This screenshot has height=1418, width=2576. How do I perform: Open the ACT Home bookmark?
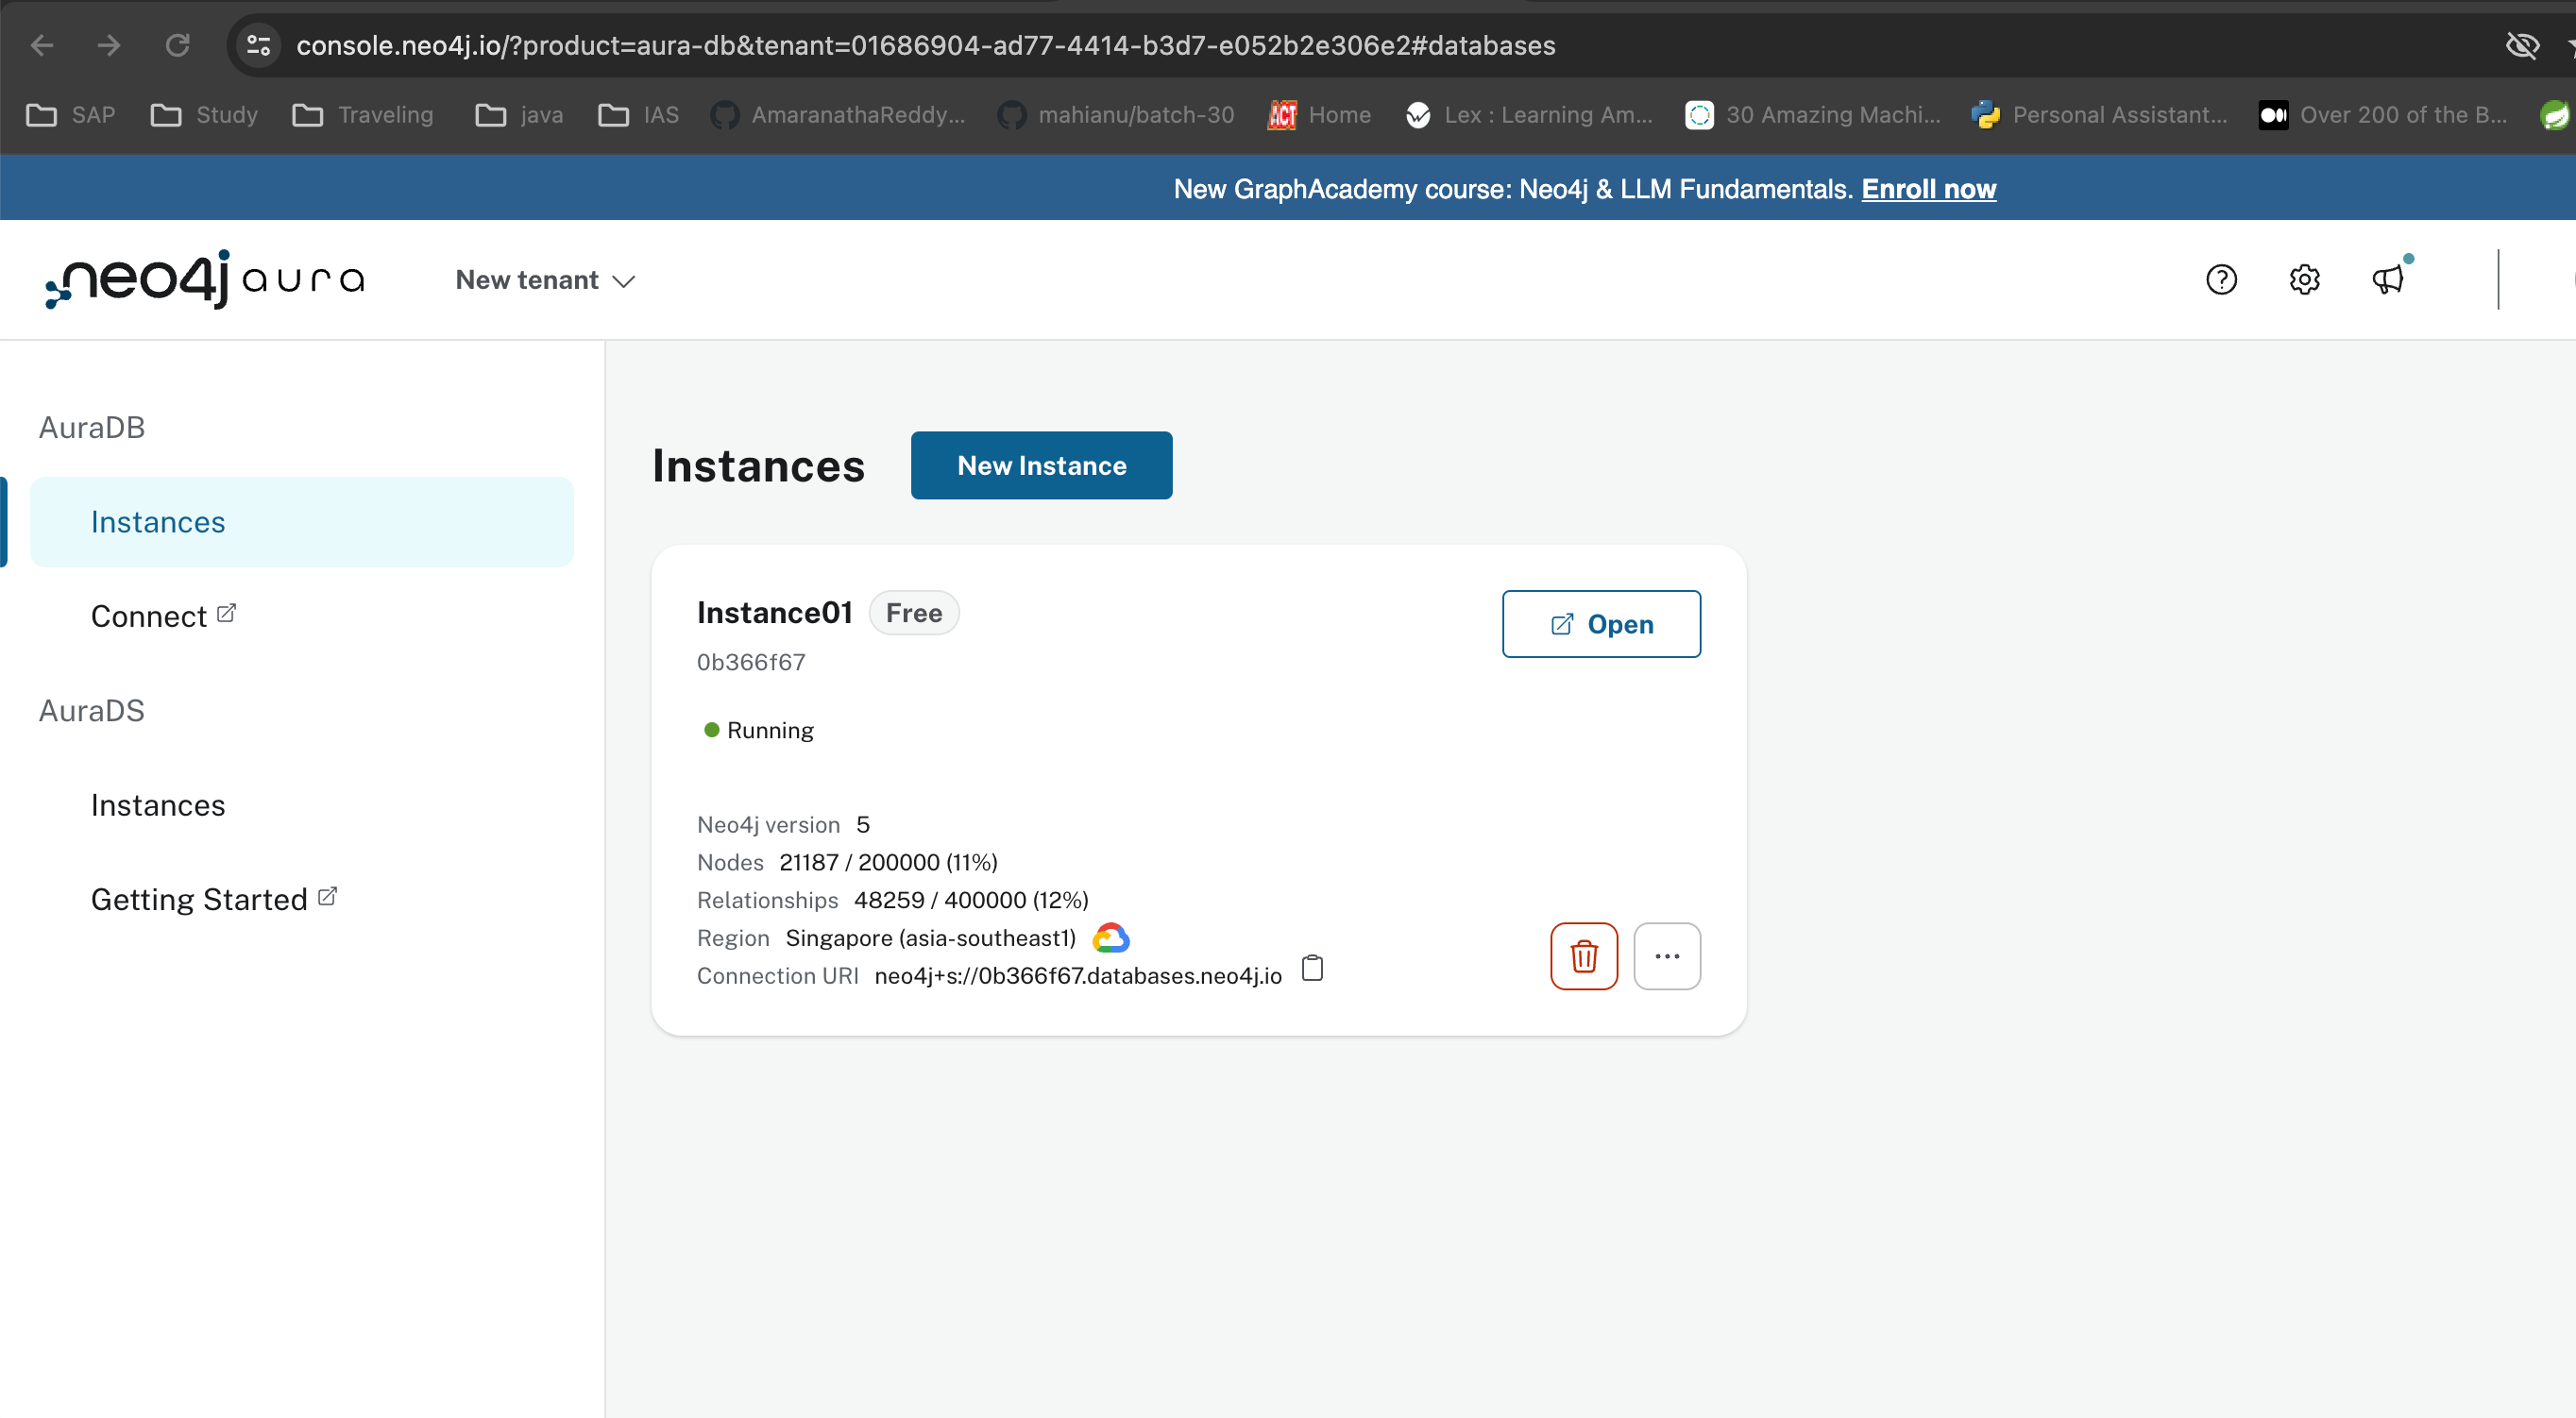(x=1319, y=115)
